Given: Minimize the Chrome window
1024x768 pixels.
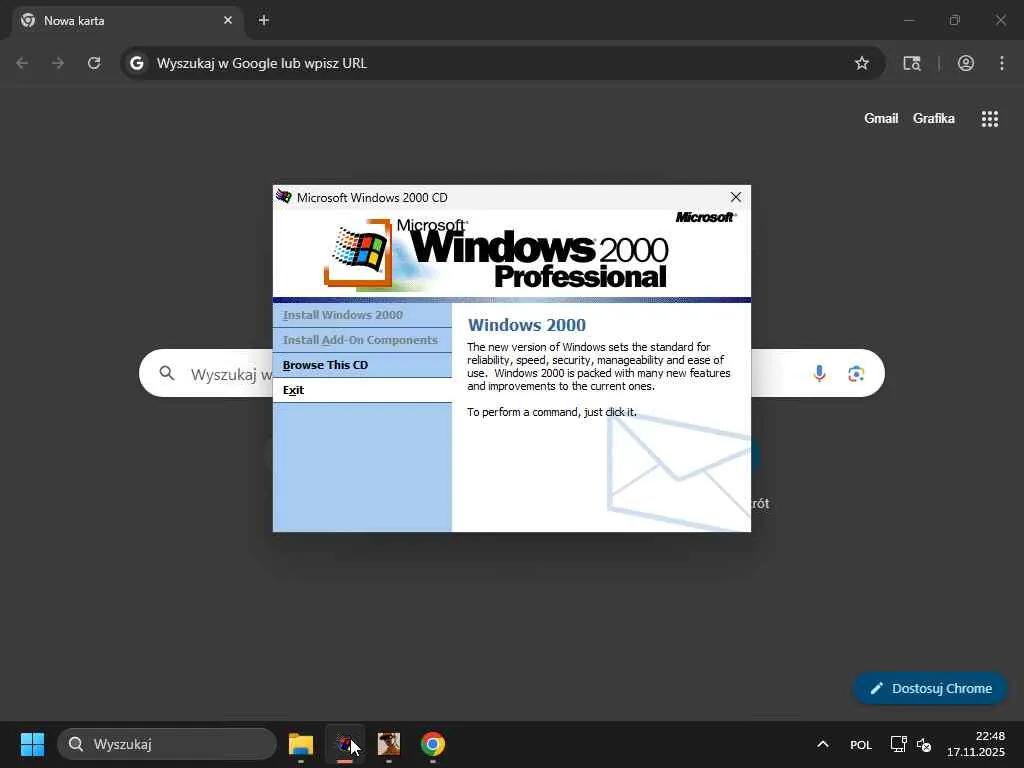Looking at the screenshot, I should pos(908,20).
